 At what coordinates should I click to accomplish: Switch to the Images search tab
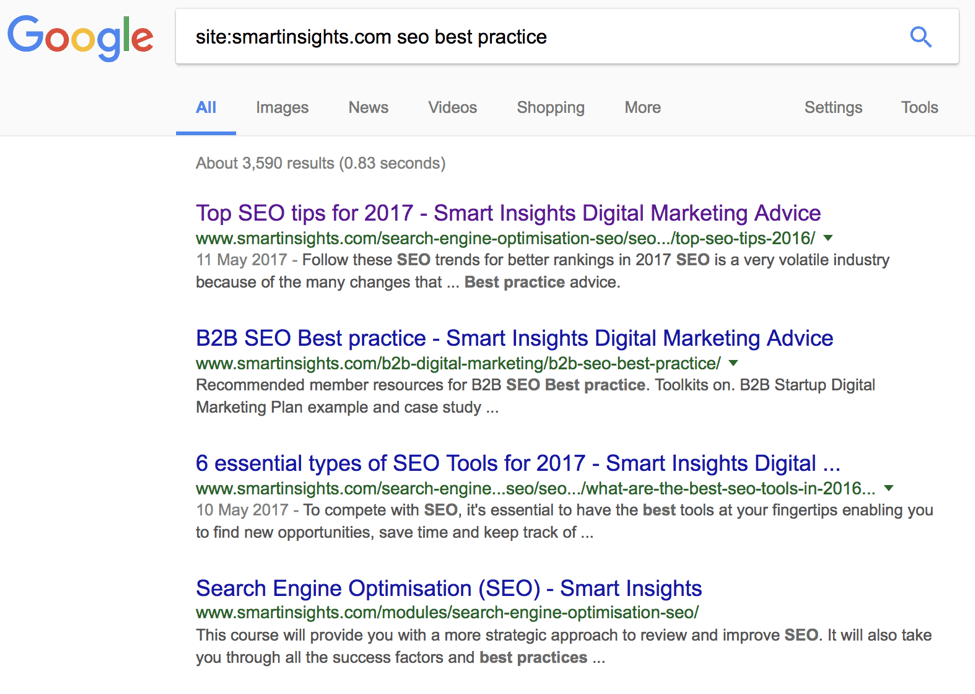pyautogui.click(x=281, y=107)
